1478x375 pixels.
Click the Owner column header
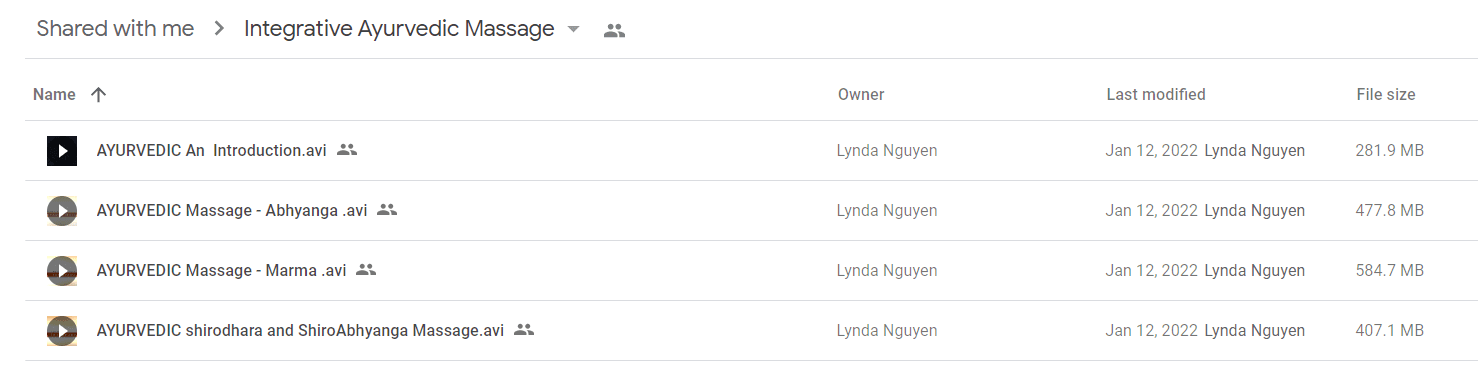click(861, 95)
